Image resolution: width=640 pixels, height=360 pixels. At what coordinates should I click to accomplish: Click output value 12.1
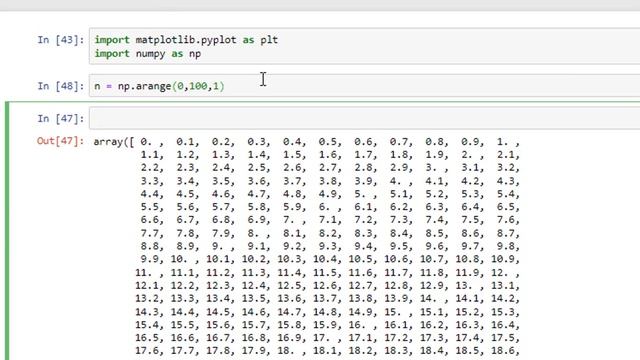click(x=147, y=285)
